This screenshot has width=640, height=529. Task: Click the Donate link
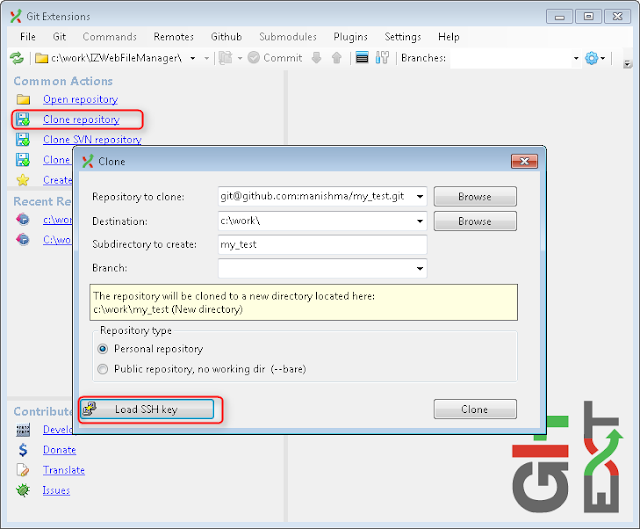pyautogui.click(x=60, y=450)
